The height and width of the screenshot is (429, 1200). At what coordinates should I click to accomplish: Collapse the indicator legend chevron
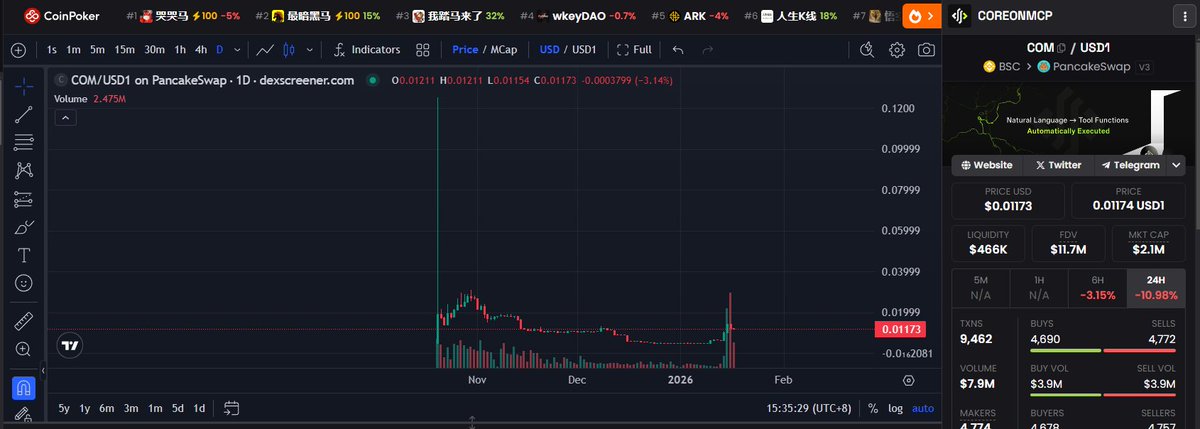pos(64,117)
